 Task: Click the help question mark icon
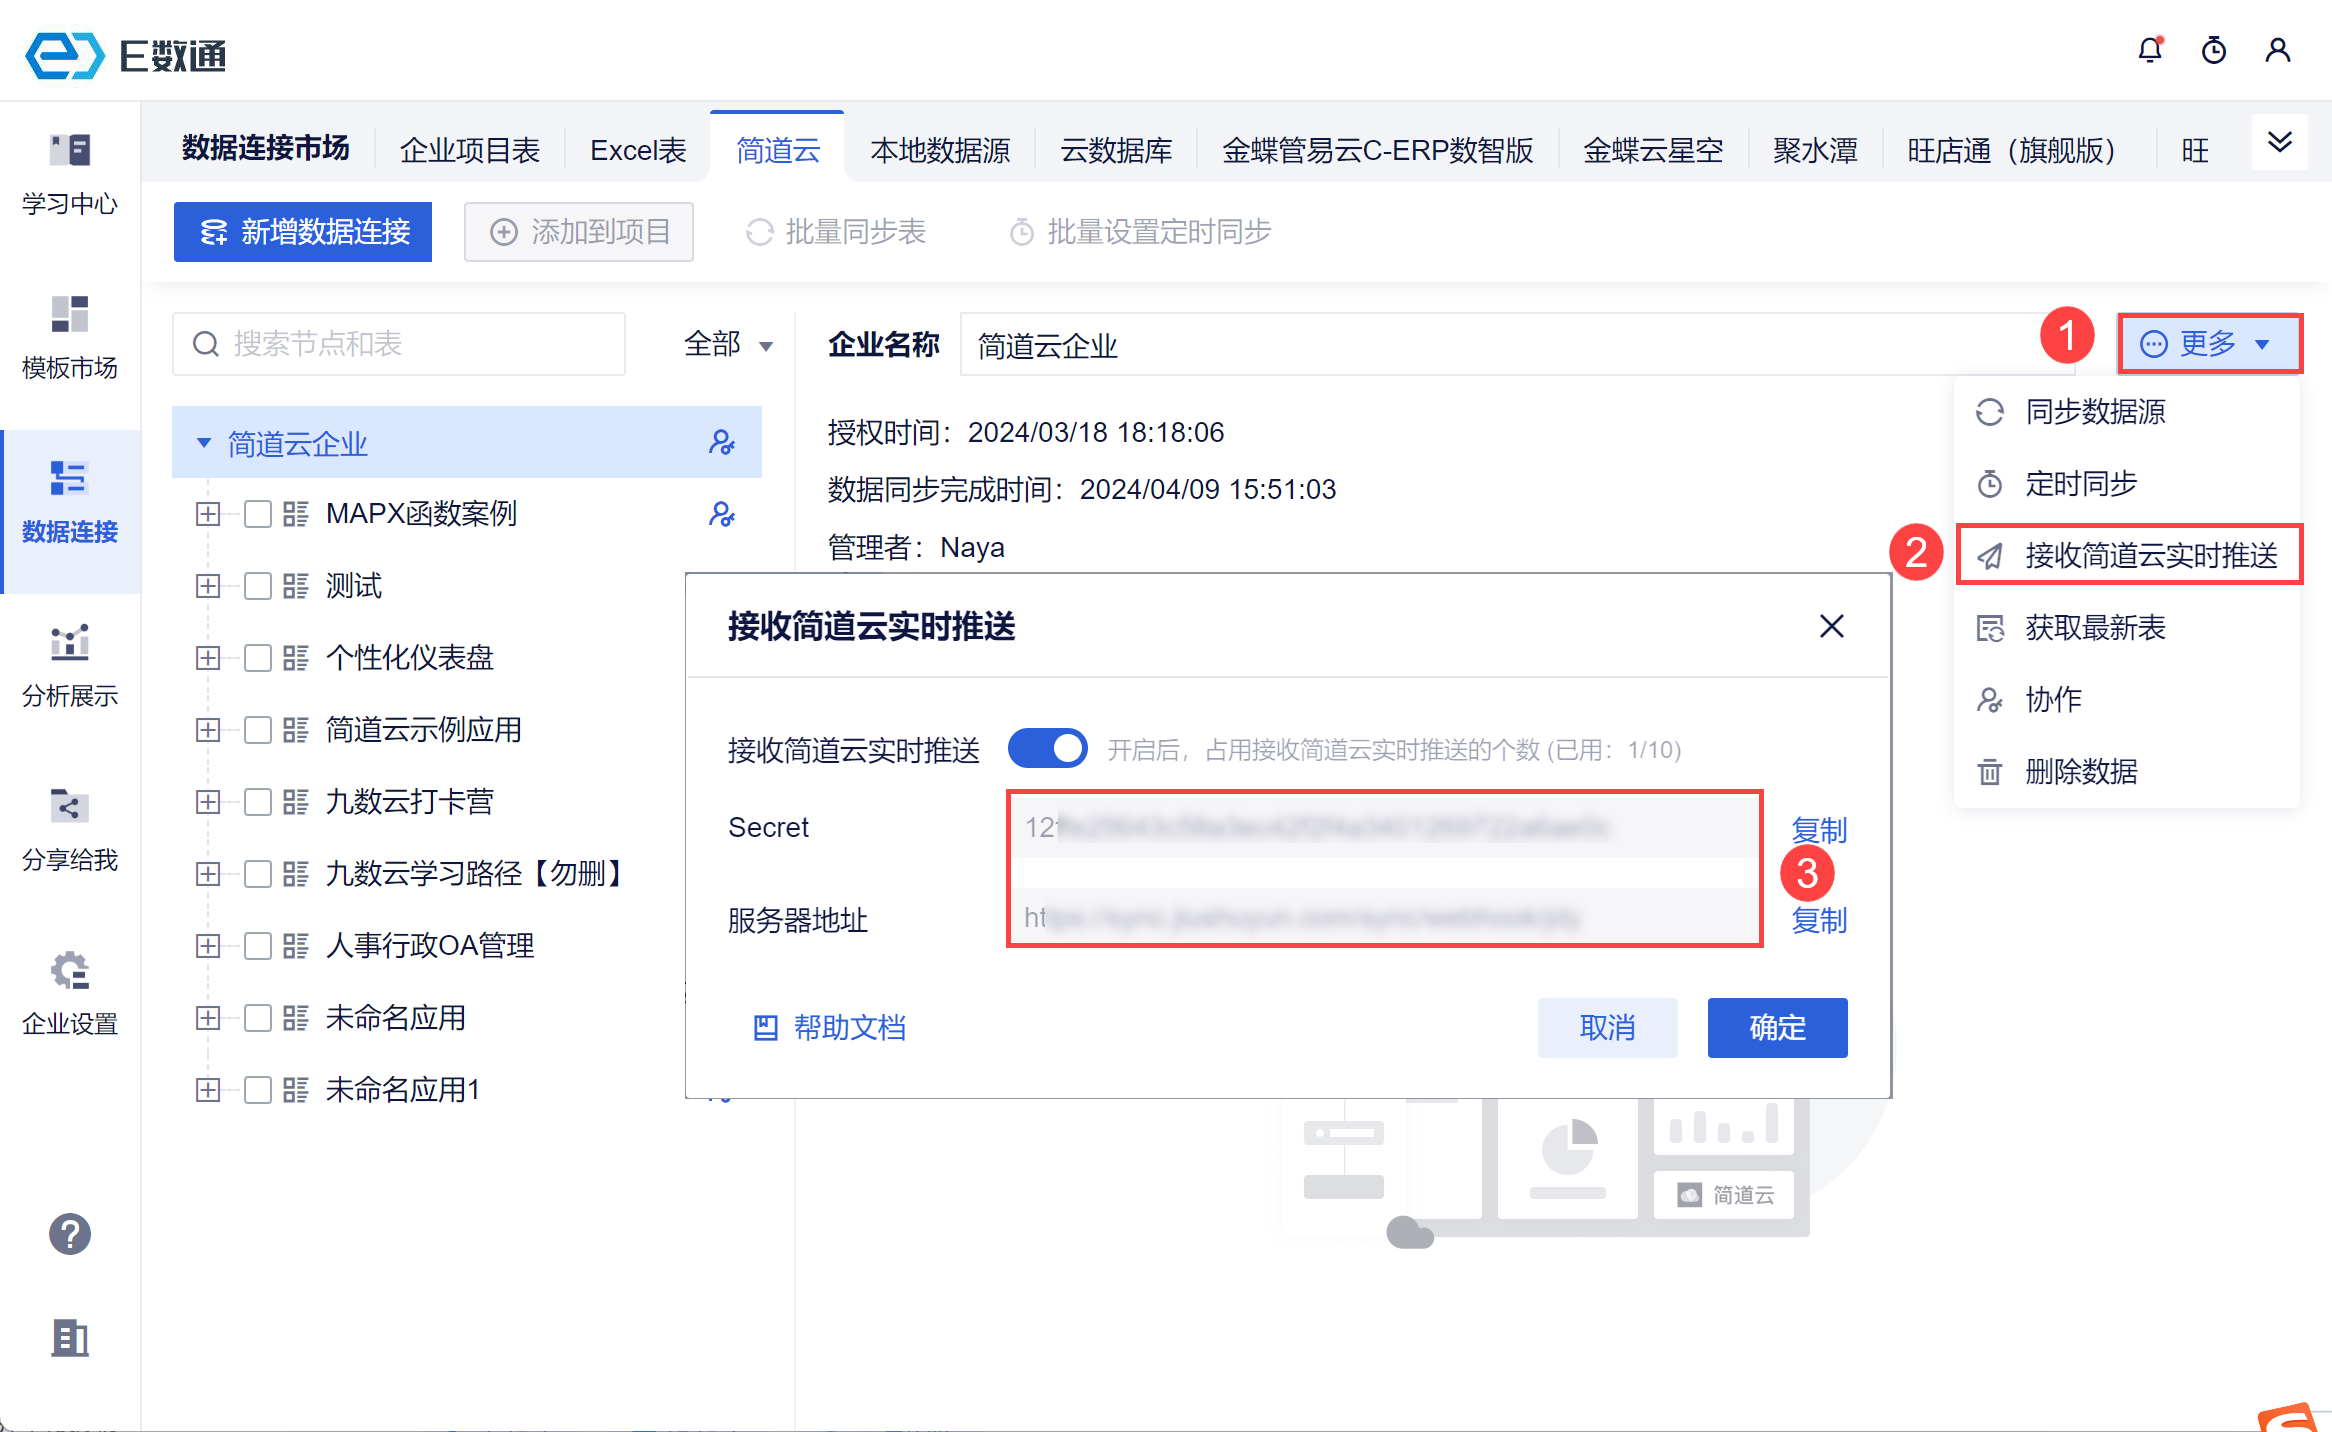pyautogui.click(x=70, y=1234)
